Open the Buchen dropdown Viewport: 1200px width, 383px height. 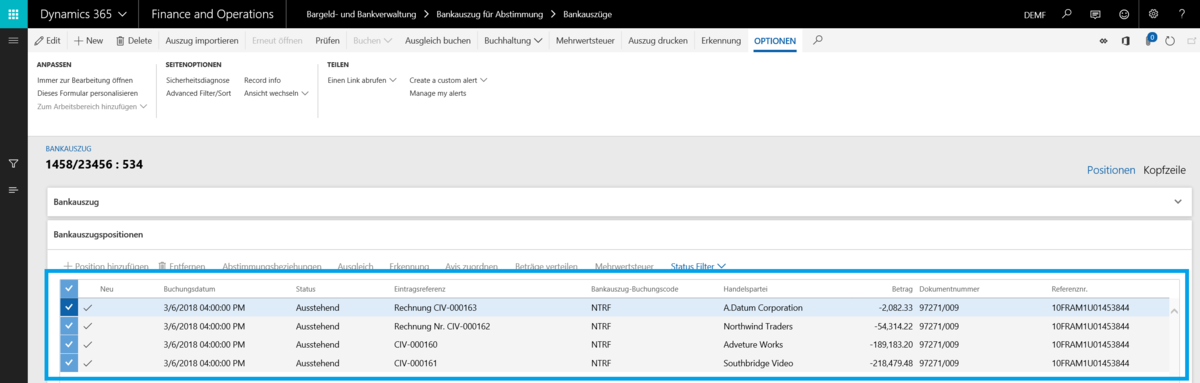[374, 40]
